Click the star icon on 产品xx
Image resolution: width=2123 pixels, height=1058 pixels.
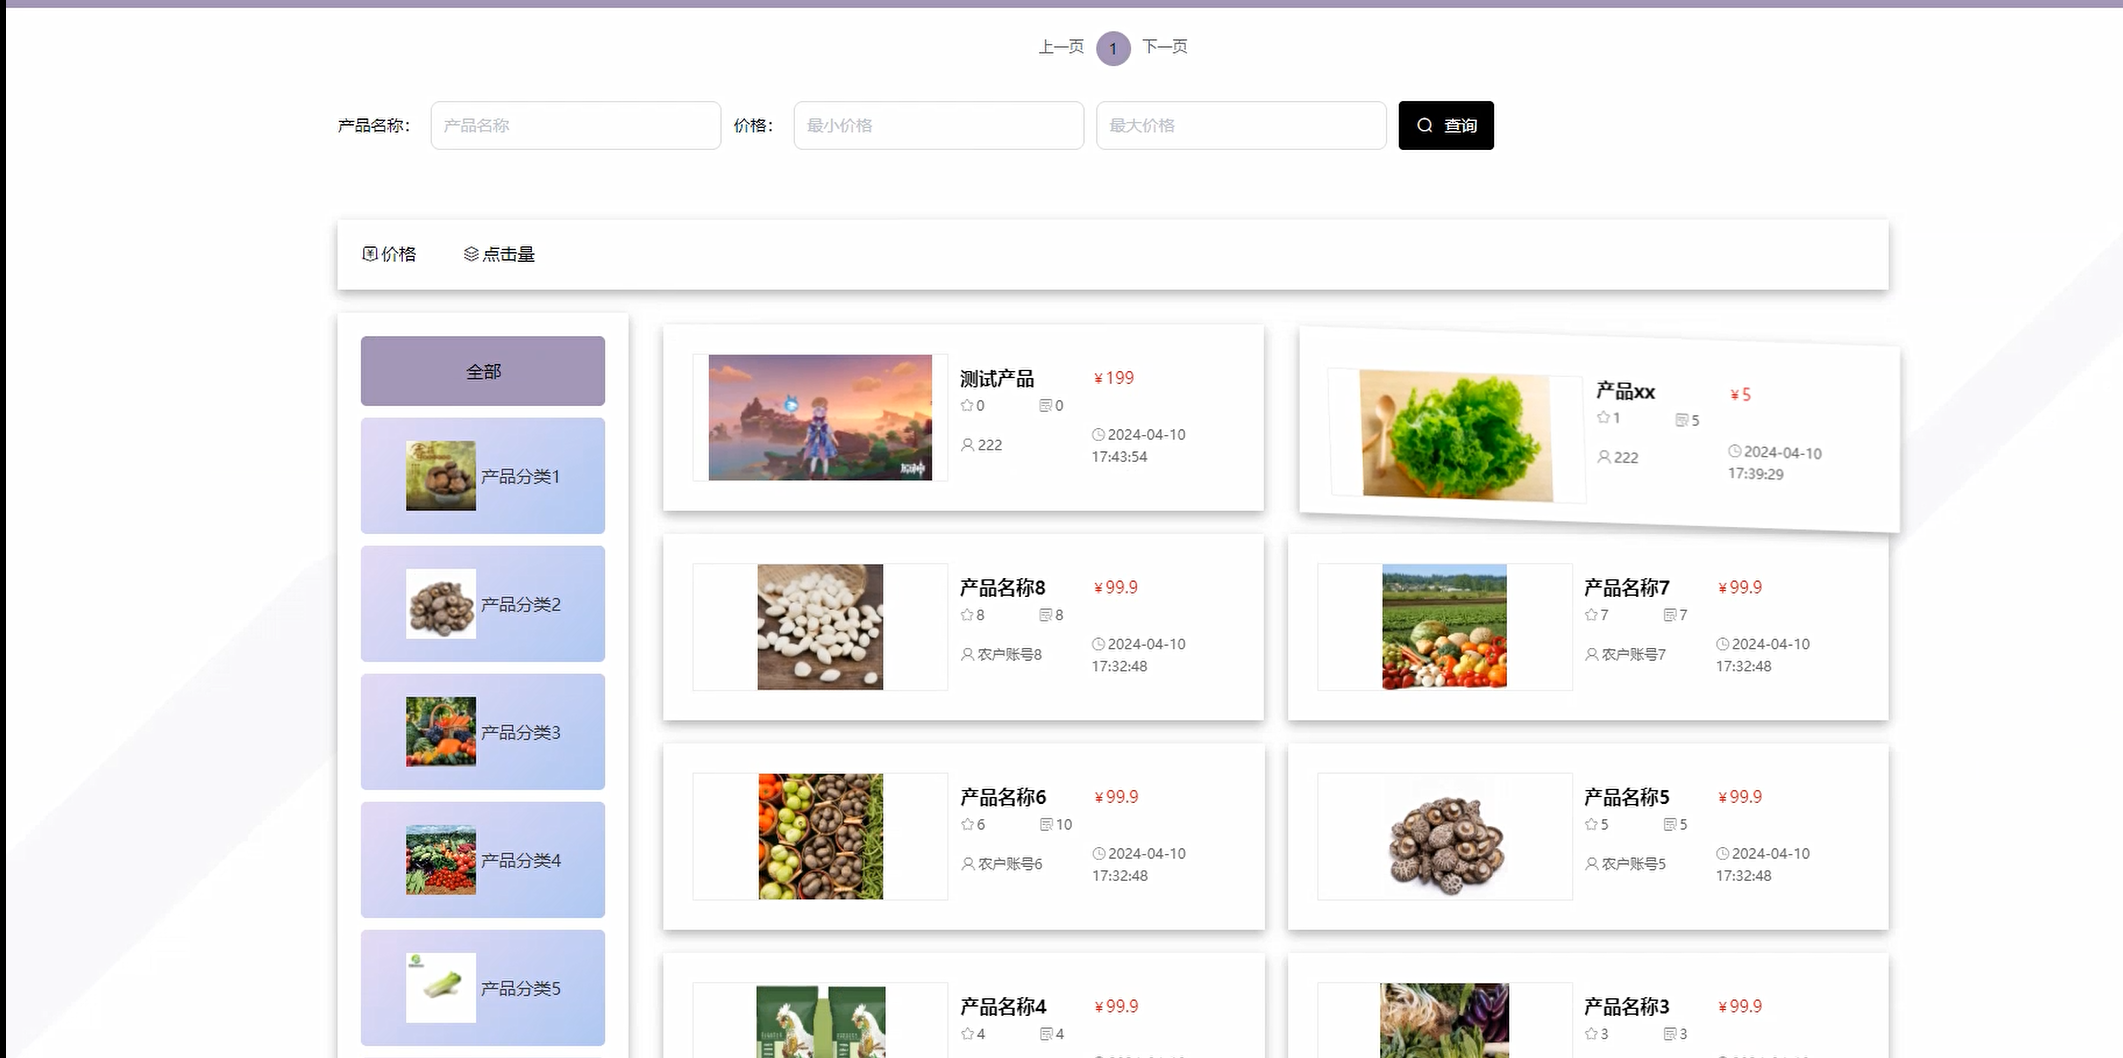pos(1603,417)
